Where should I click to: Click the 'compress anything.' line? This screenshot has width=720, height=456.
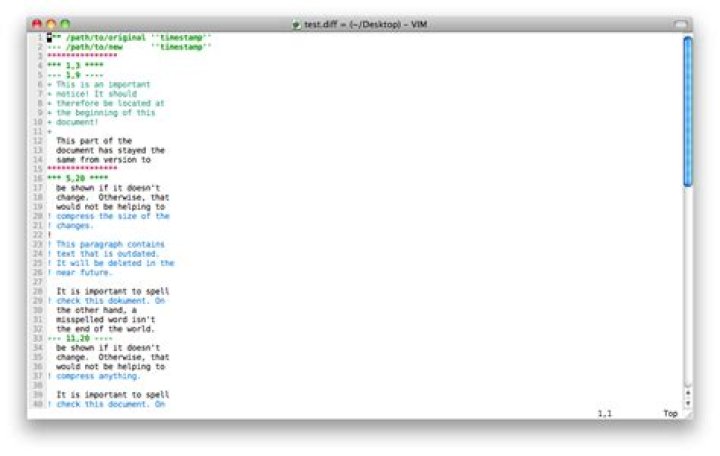point(98,376)
